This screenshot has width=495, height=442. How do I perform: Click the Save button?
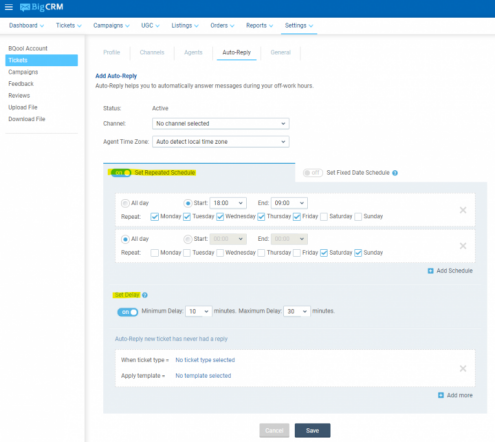[x=312, y=430]
